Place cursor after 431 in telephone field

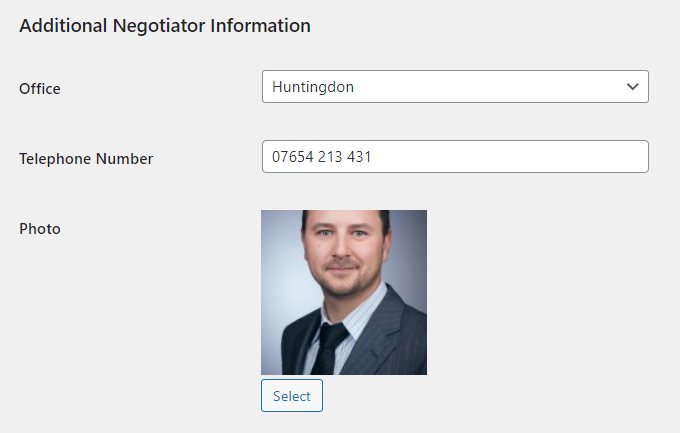pos(373,157)
